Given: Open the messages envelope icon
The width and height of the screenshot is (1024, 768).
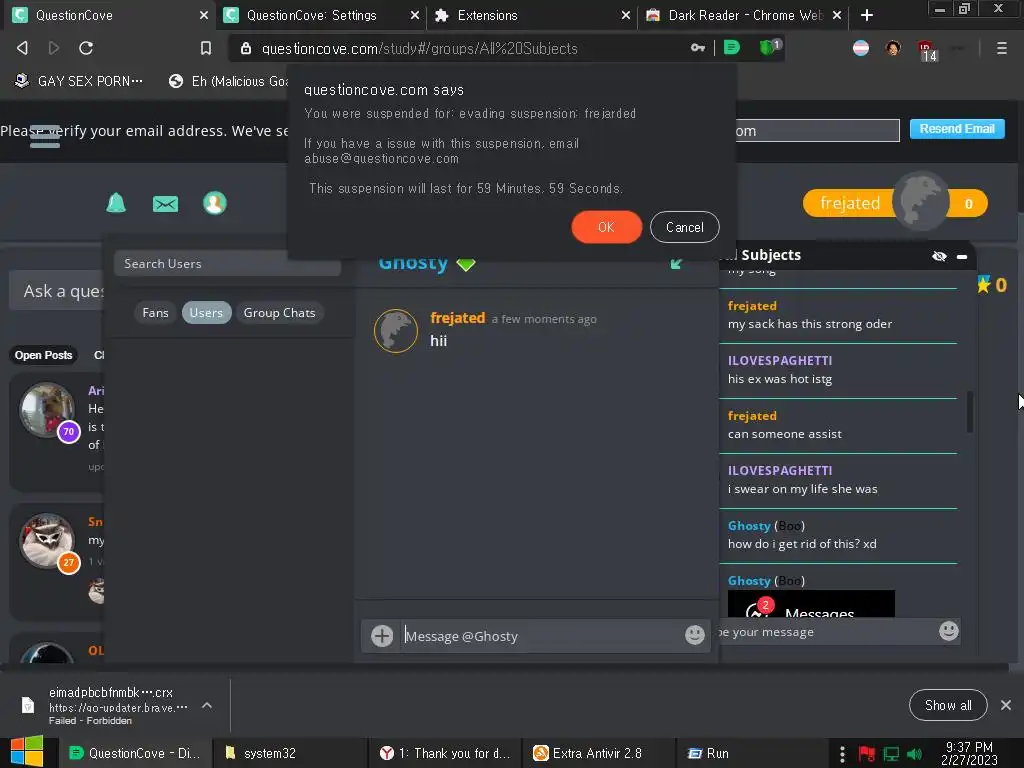Looking at the screenshot, I should 165,204.
